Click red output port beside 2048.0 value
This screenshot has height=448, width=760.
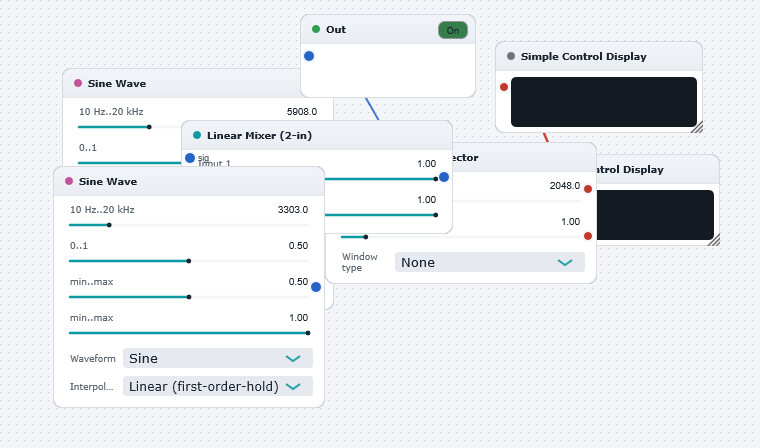[588, 189]
